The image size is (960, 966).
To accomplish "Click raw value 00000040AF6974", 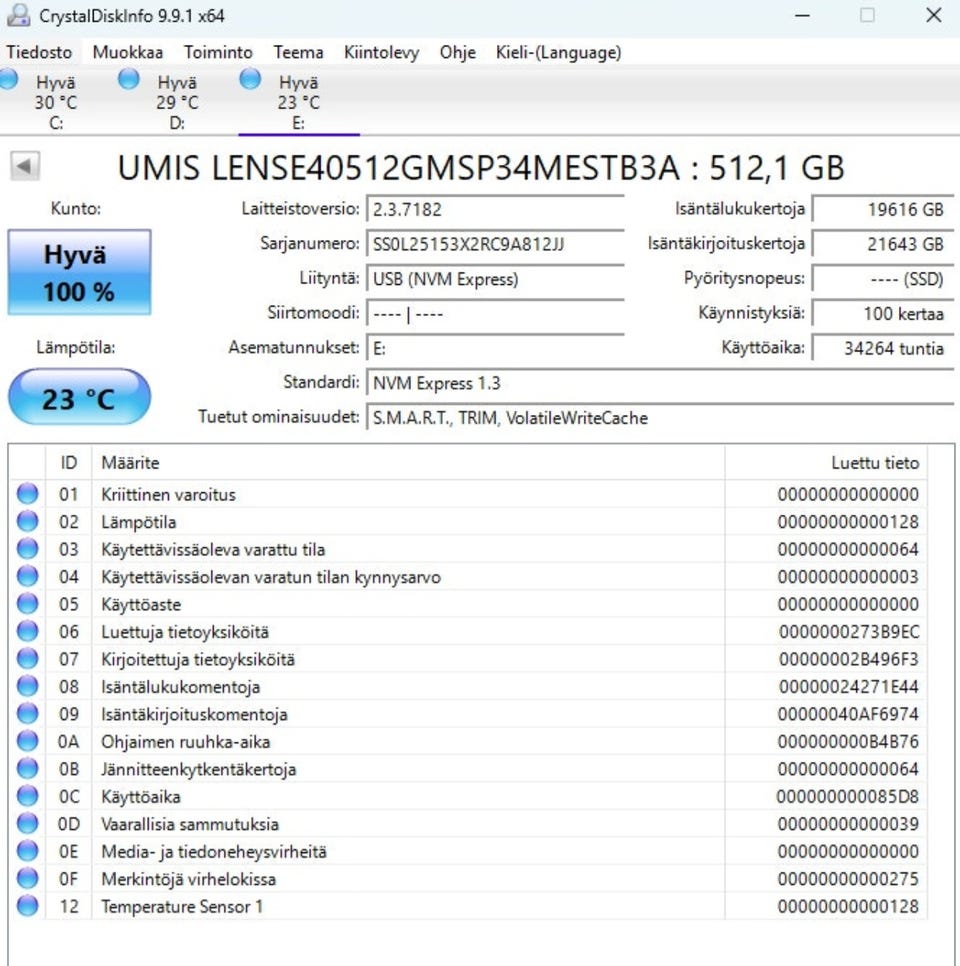I will 848,714.
